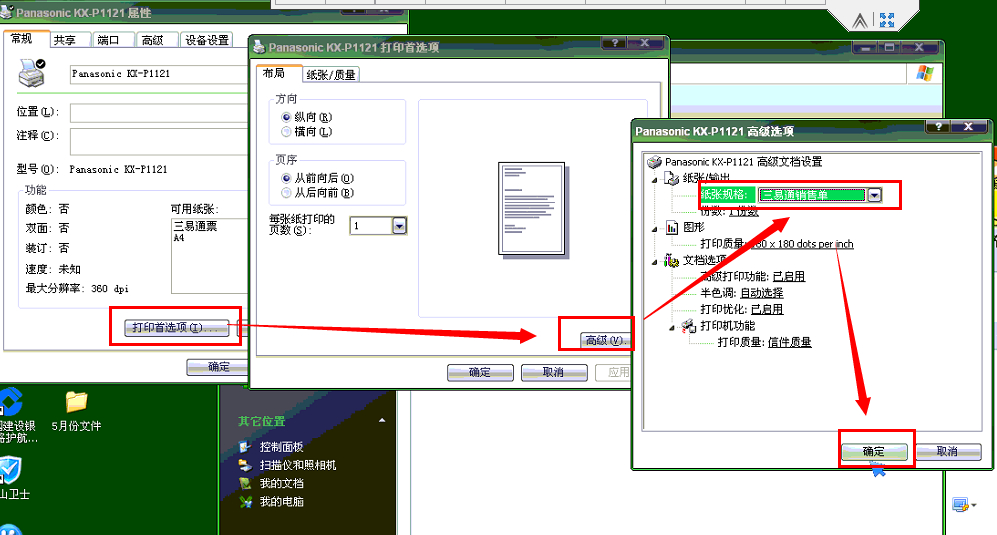The width and height of the screenshot is (997, 535).
Task: Click the 注释 comment input field
Action: pos(159,141)
